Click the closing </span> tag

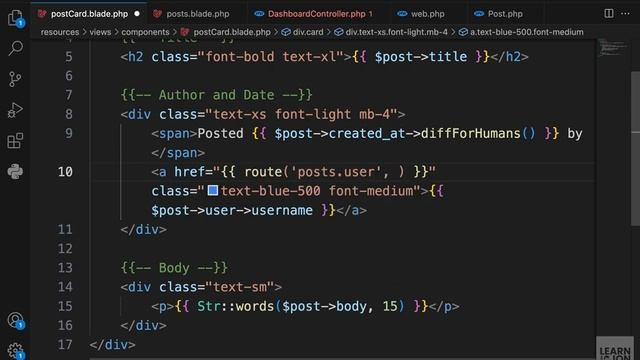178,153
